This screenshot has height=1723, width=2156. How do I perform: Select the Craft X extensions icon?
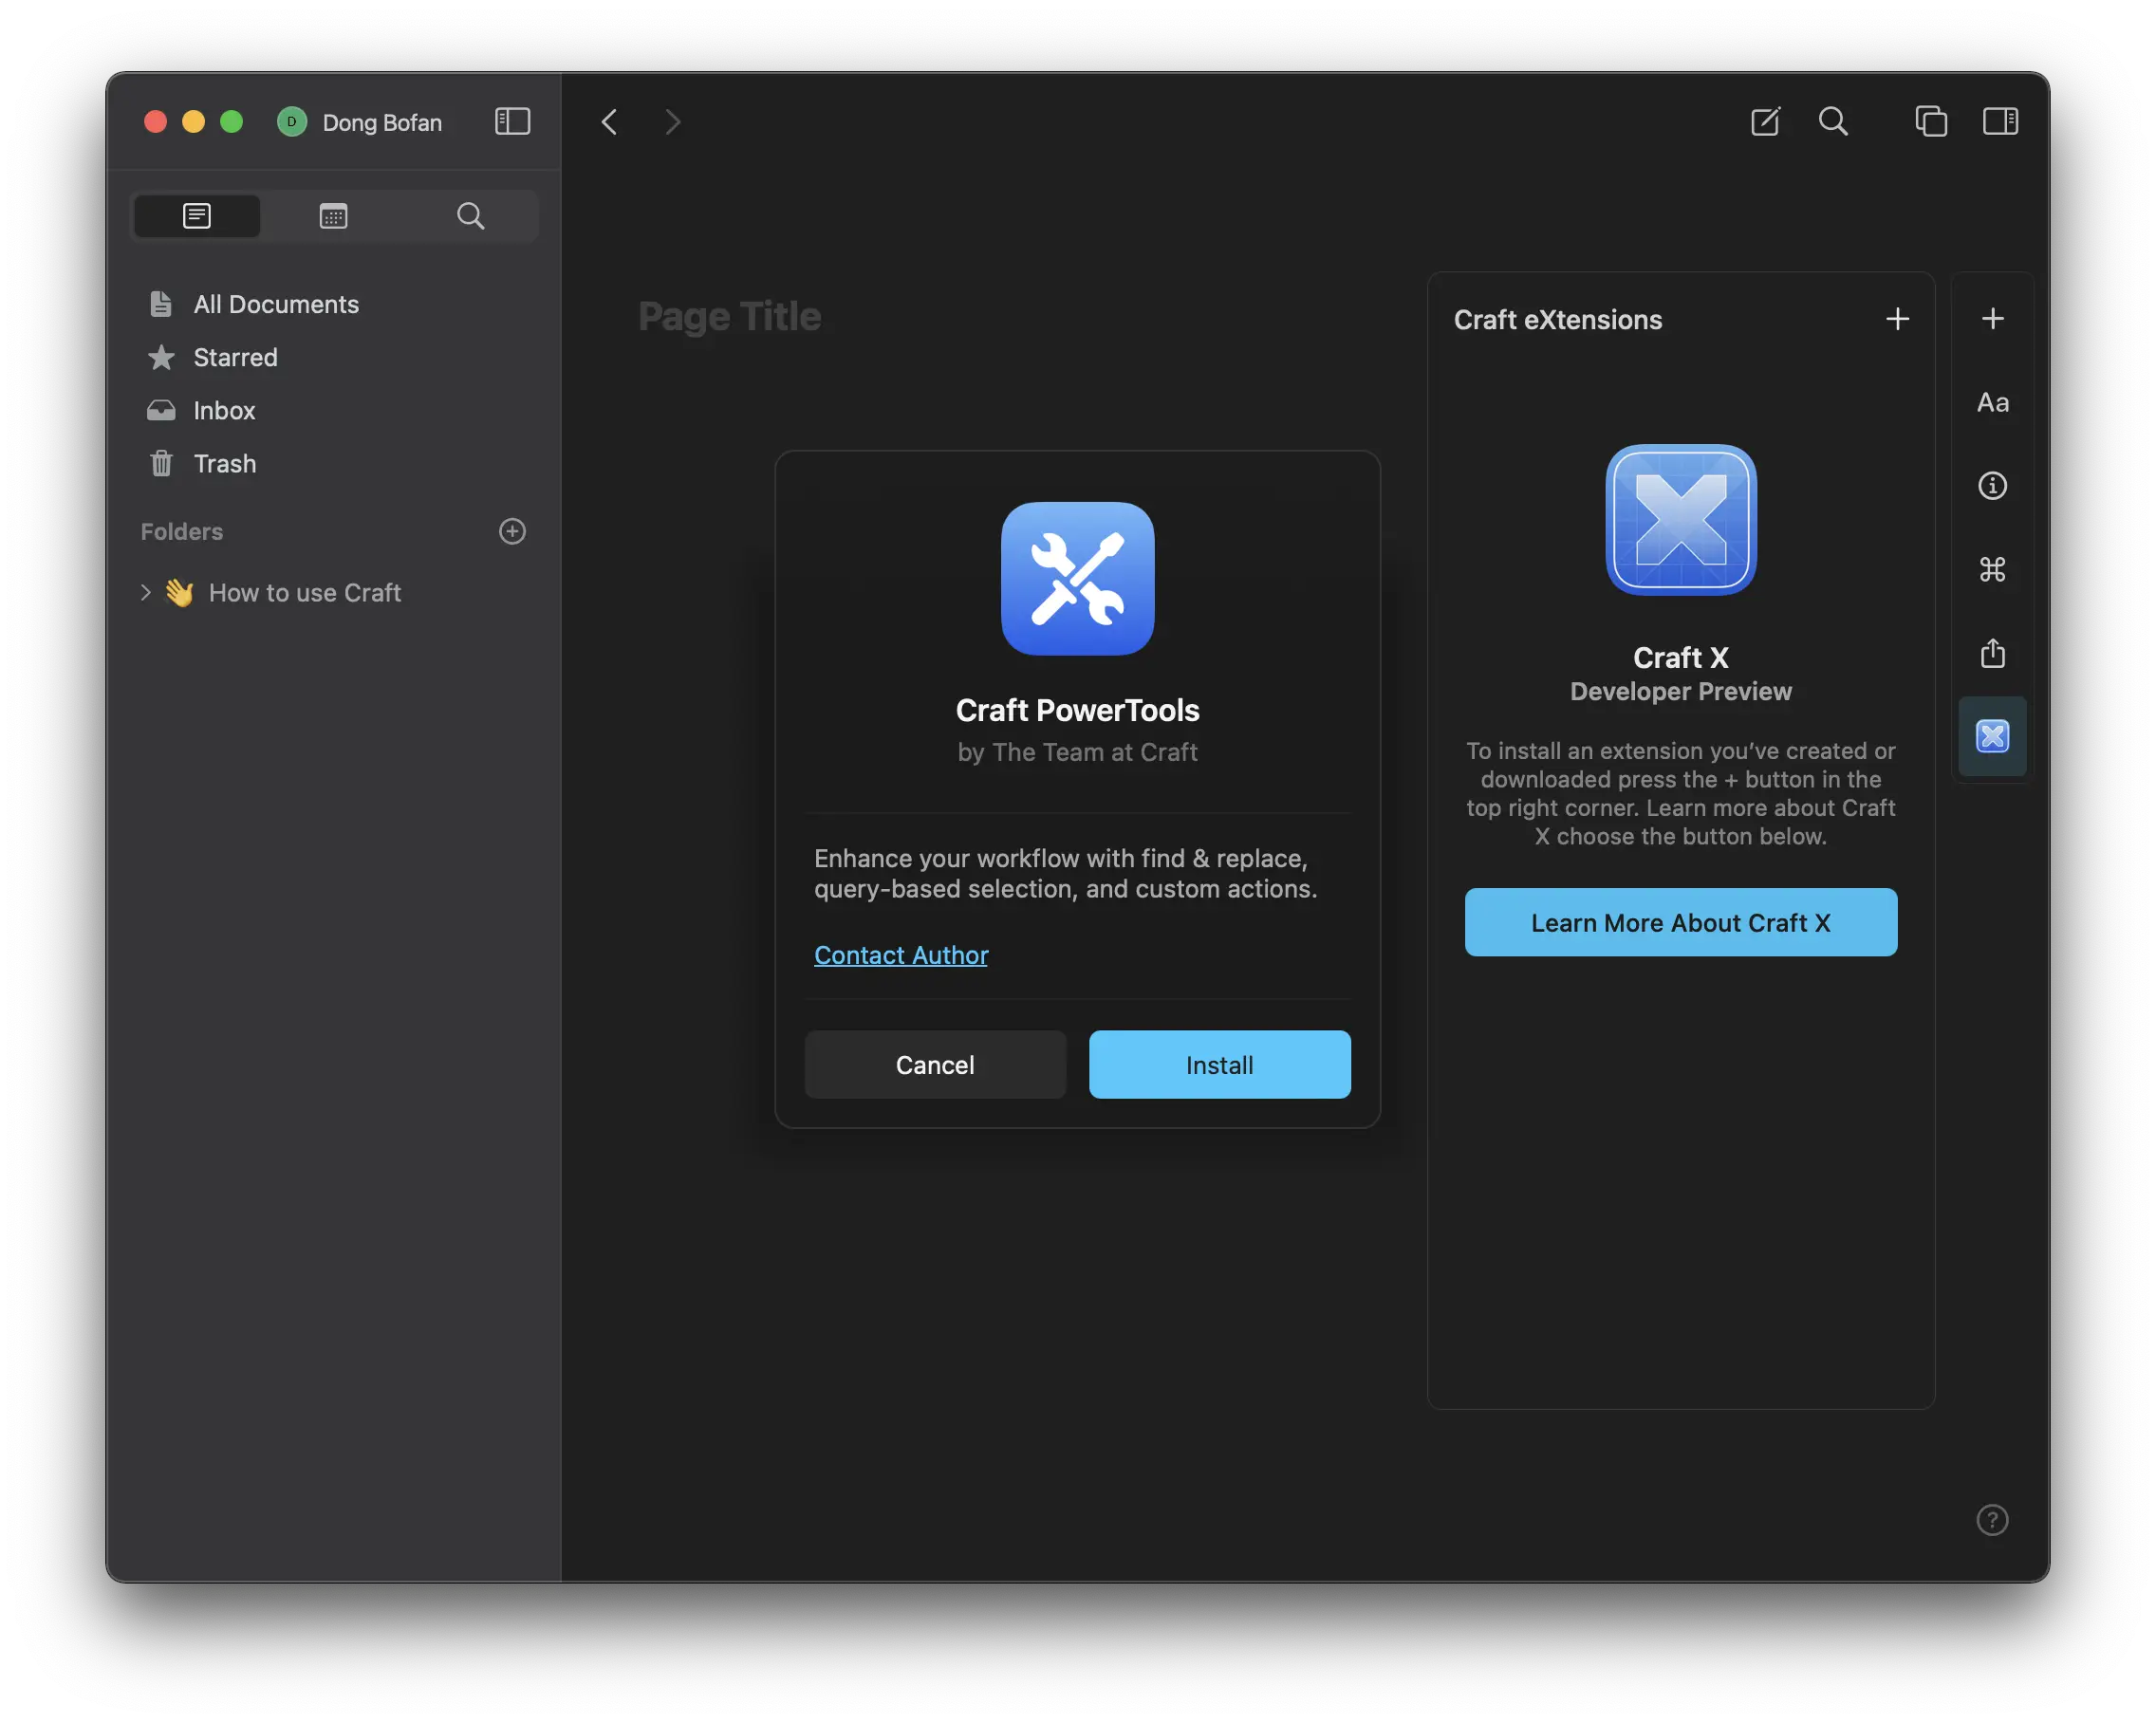click(1992, 737)
